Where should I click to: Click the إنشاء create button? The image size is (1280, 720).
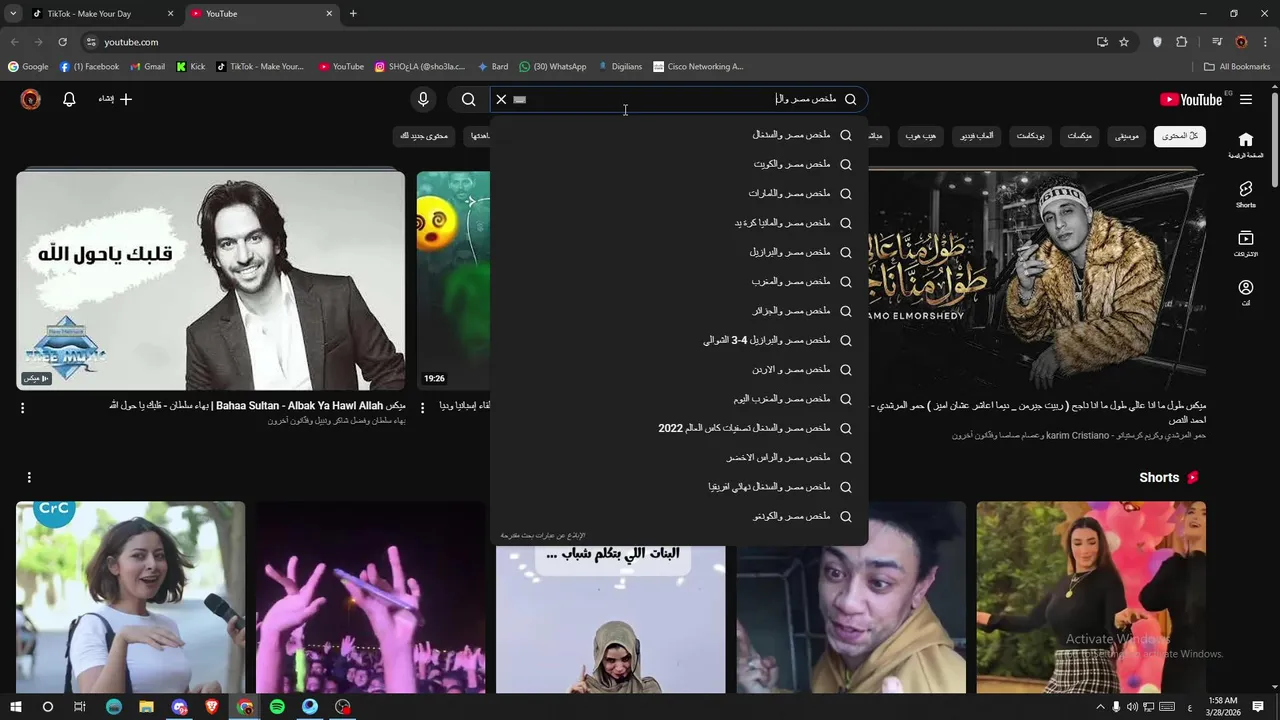click(x=115, y=99)
